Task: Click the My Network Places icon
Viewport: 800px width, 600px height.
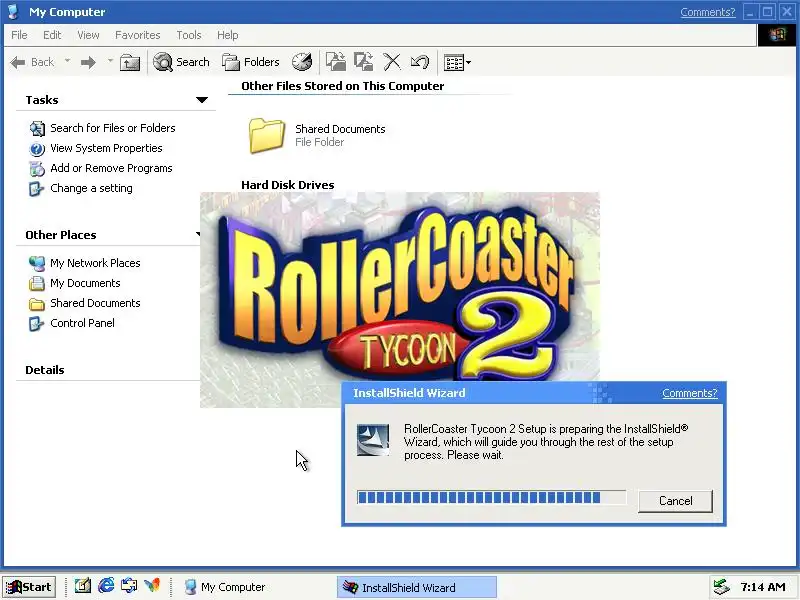Action: click(x=37, y=263)
